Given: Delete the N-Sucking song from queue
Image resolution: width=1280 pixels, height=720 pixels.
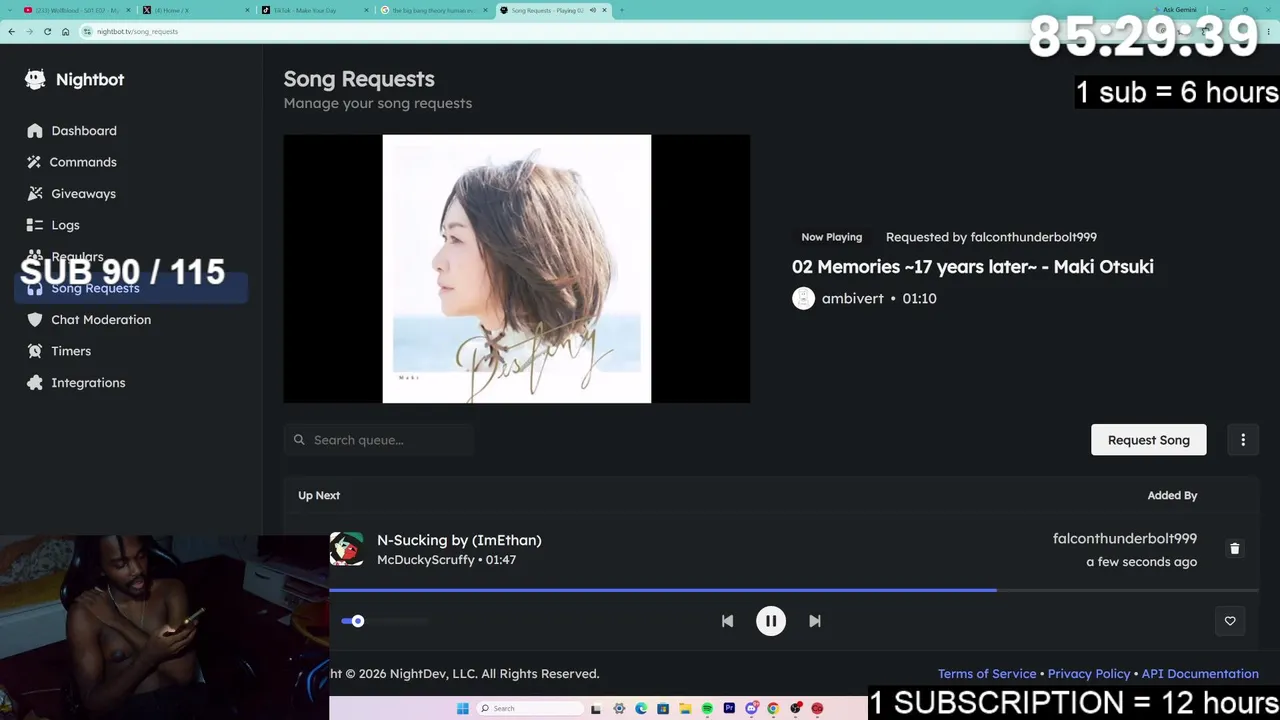Looking at the screenshot, I should (x=1234, y=549).
